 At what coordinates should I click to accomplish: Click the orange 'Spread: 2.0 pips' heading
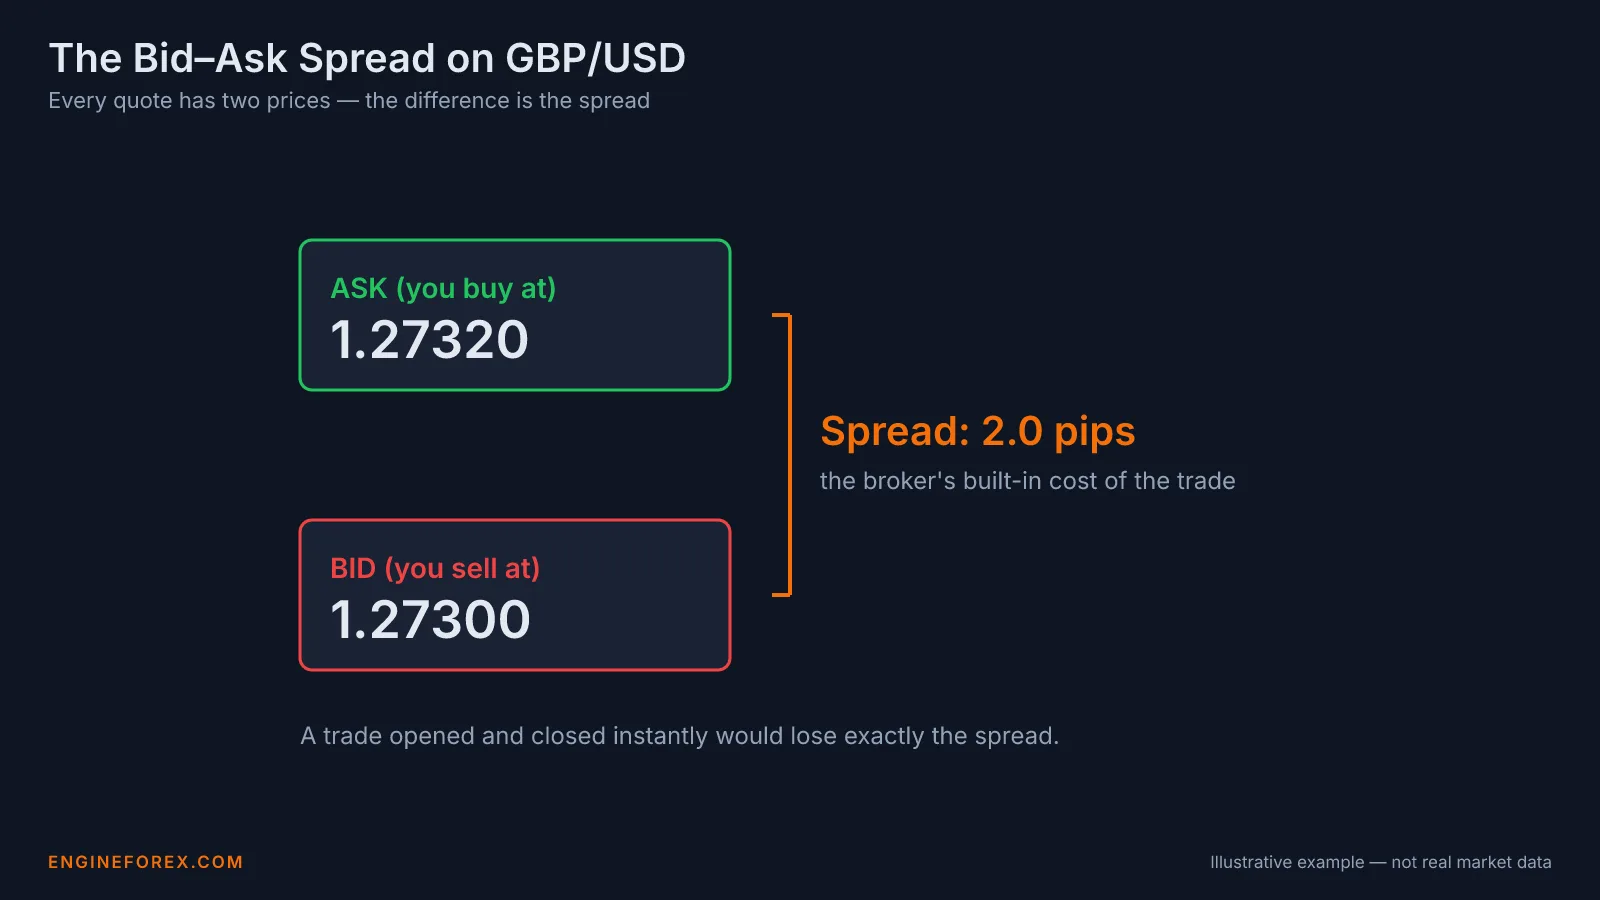(x=978, y=432)
